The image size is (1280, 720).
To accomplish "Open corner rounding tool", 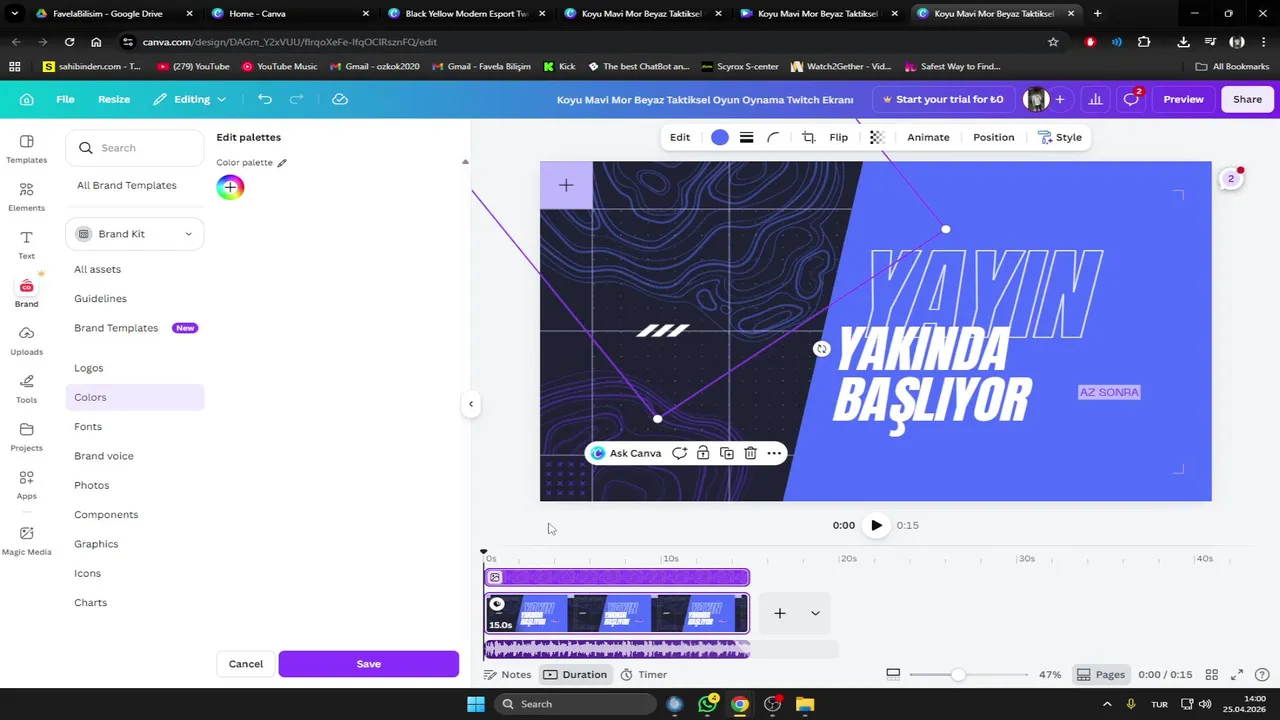I will tap(773, 137).
